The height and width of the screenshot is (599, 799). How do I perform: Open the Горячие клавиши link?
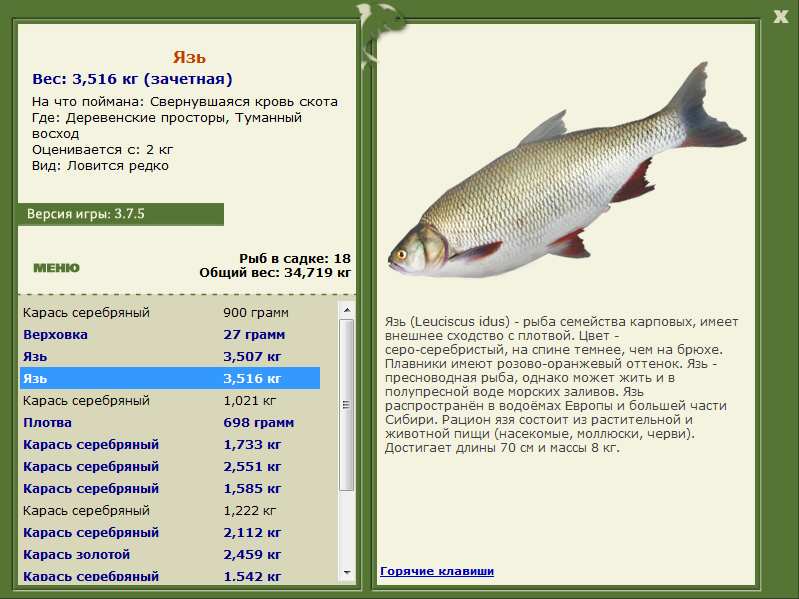(437, 571)
